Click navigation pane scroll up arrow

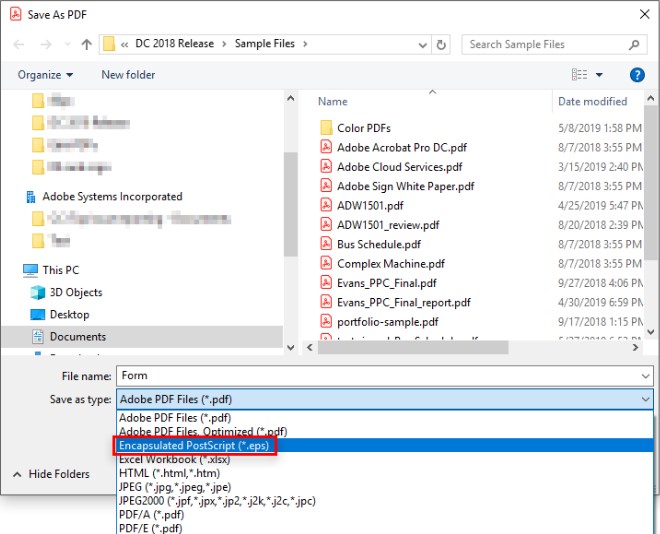click(x=290, y=98)
